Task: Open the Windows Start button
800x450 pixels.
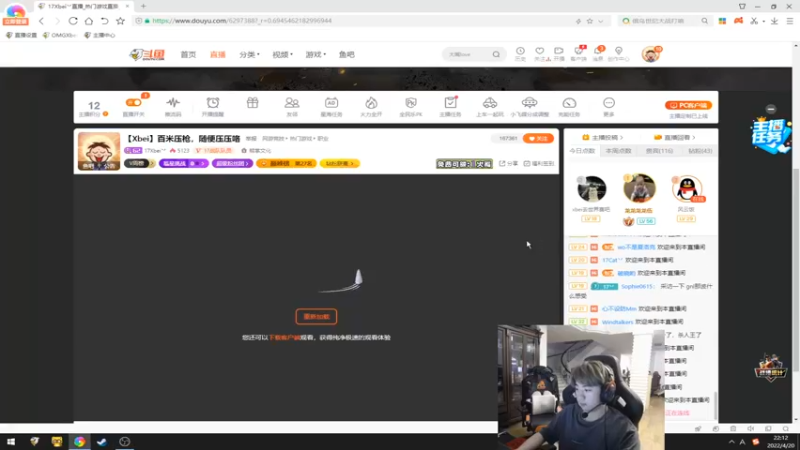Action: pos(11,442)
